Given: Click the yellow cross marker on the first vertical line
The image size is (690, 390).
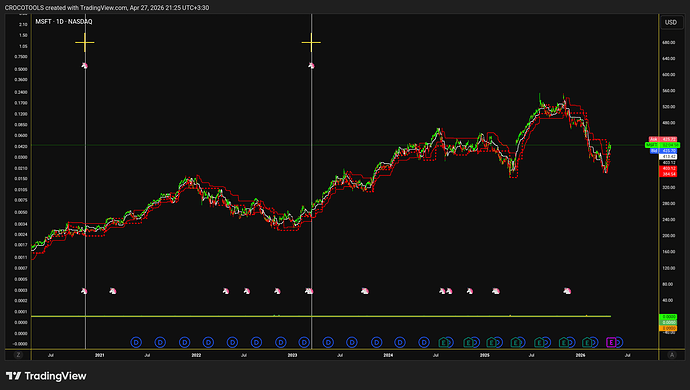Looking at the screenshot, I should 84,43.
